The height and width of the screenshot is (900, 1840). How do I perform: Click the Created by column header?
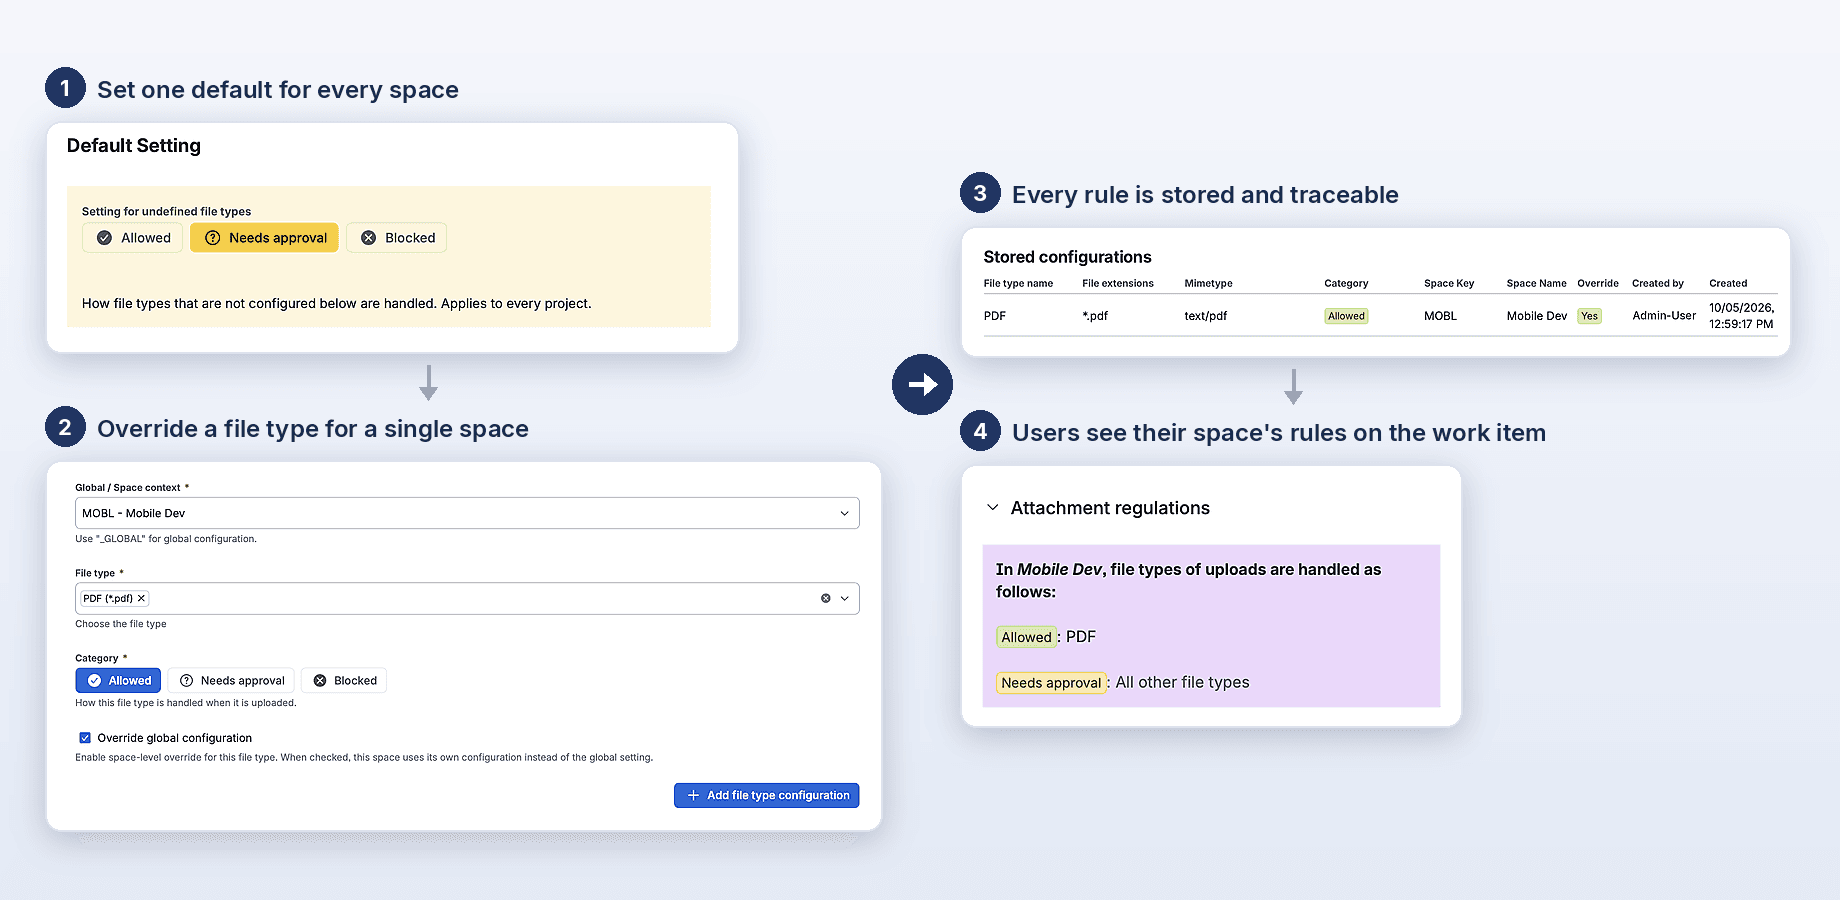pyautogui.click(x=1658, y=283)
